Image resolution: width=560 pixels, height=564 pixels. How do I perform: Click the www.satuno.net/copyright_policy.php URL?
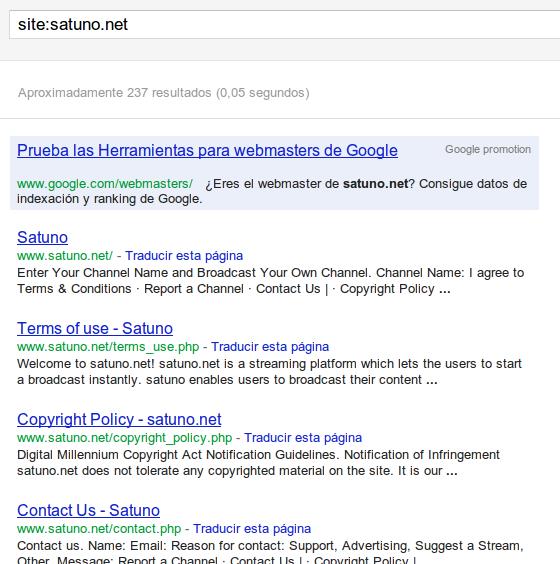124,438
